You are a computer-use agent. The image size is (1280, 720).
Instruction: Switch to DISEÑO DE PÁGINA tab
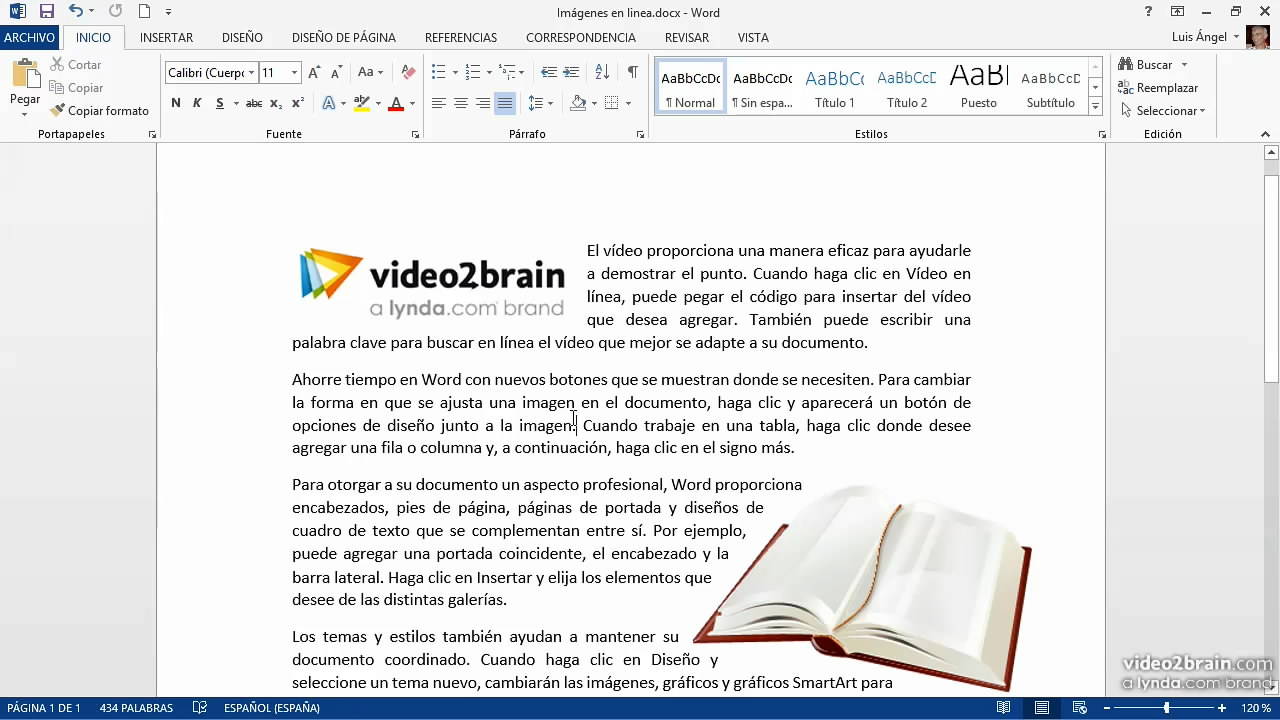[344, 38]
